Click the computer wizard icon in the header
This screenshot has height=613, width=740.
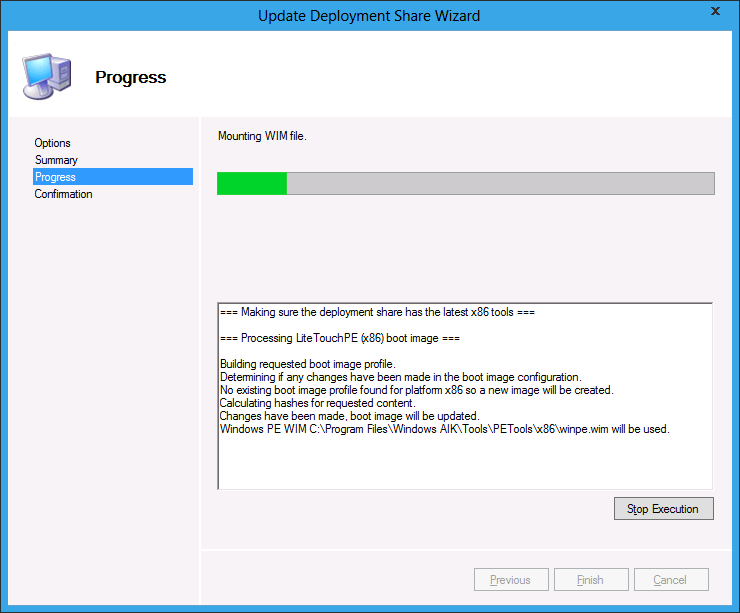tap(46, 75)
